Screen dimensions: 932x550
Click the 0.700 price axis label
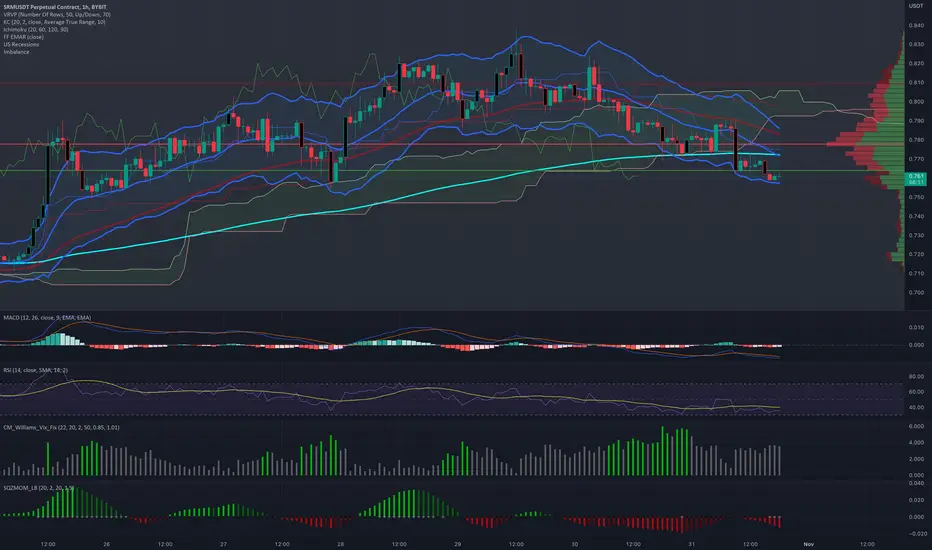pos(916,293)
